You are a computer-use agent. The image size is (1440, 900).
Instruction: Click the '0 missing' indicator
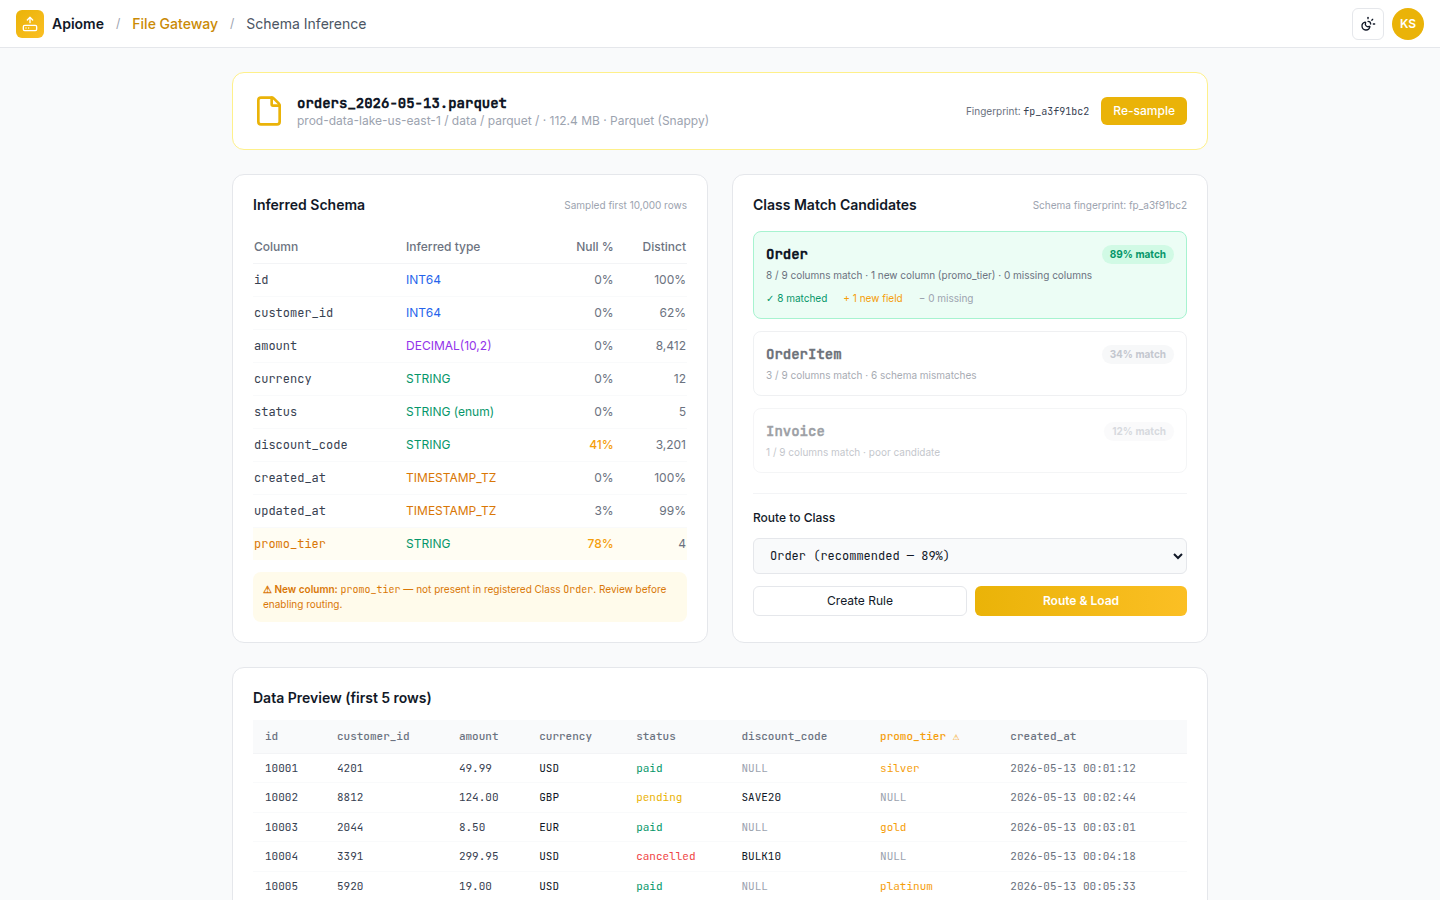tap(946, 298)
